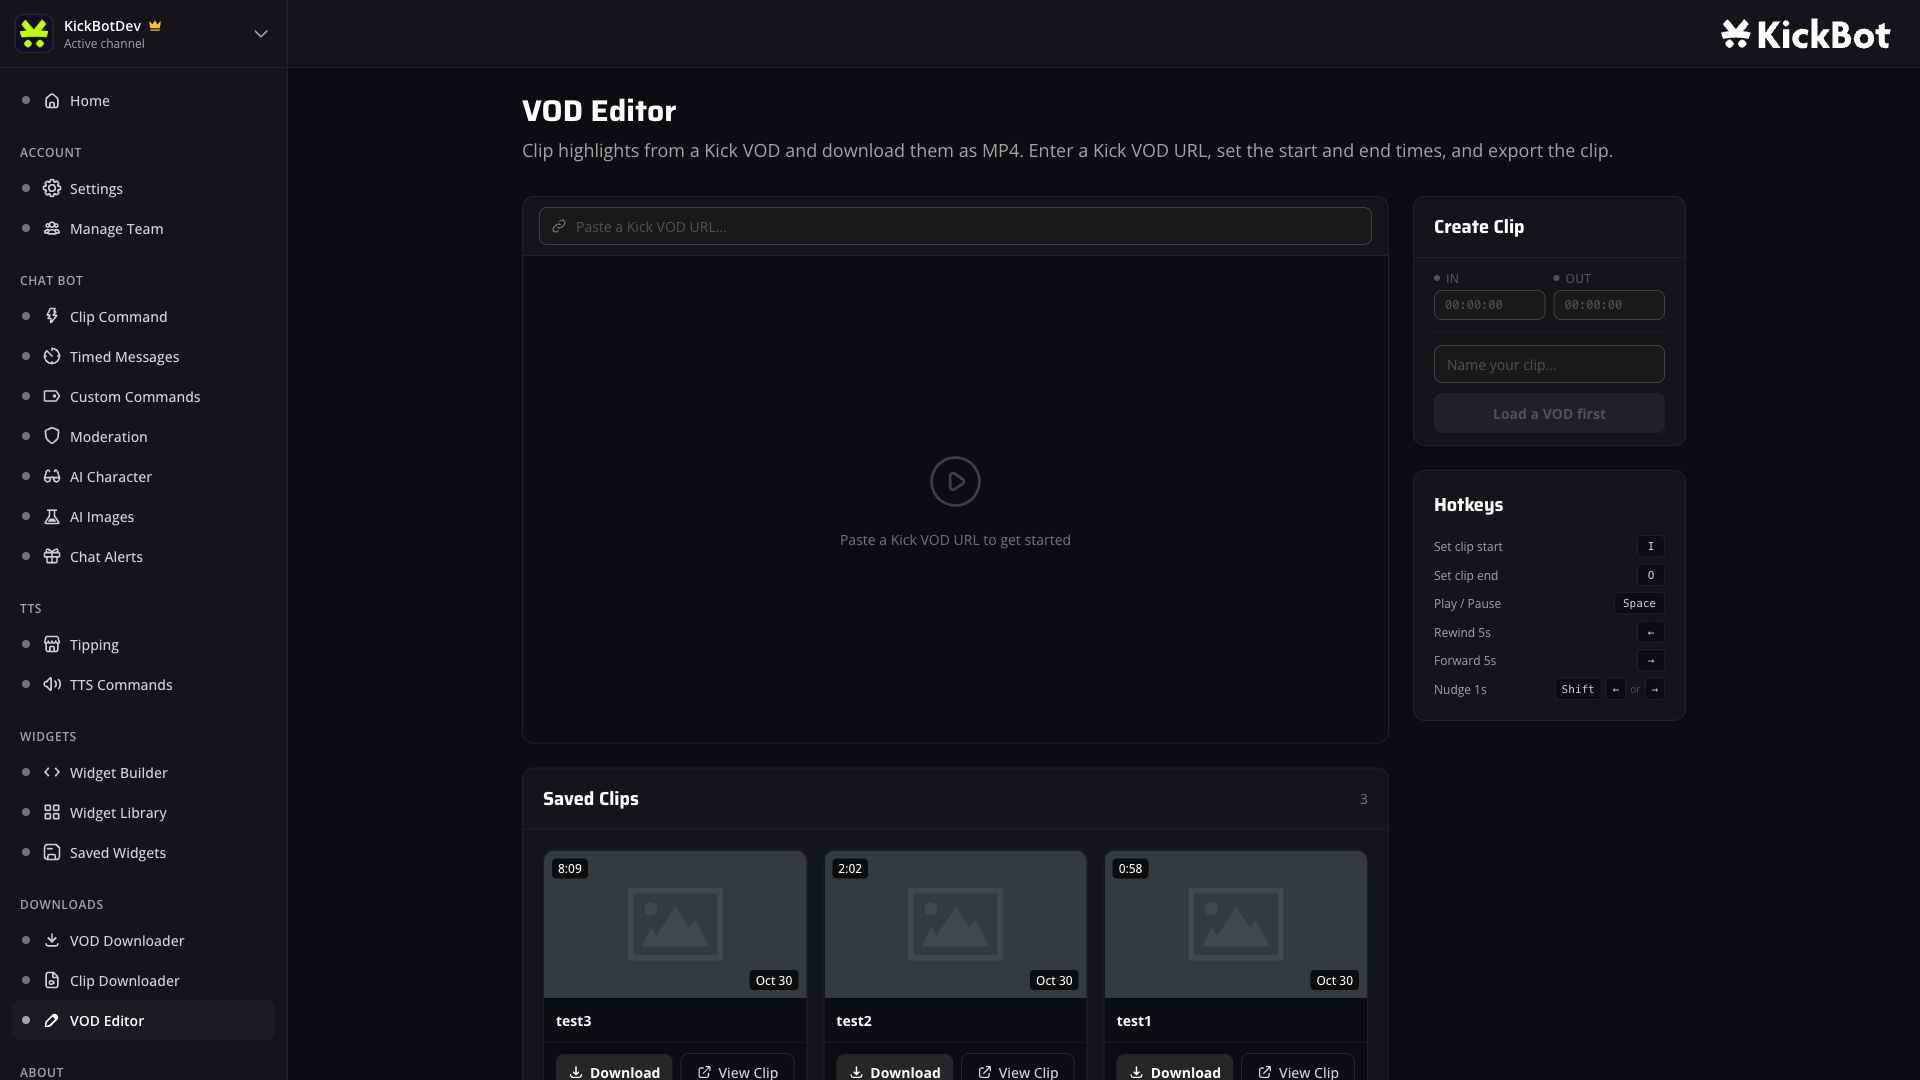Click the test2 clip title
1920x1080 pixels.
click(x=854, y=1021)
